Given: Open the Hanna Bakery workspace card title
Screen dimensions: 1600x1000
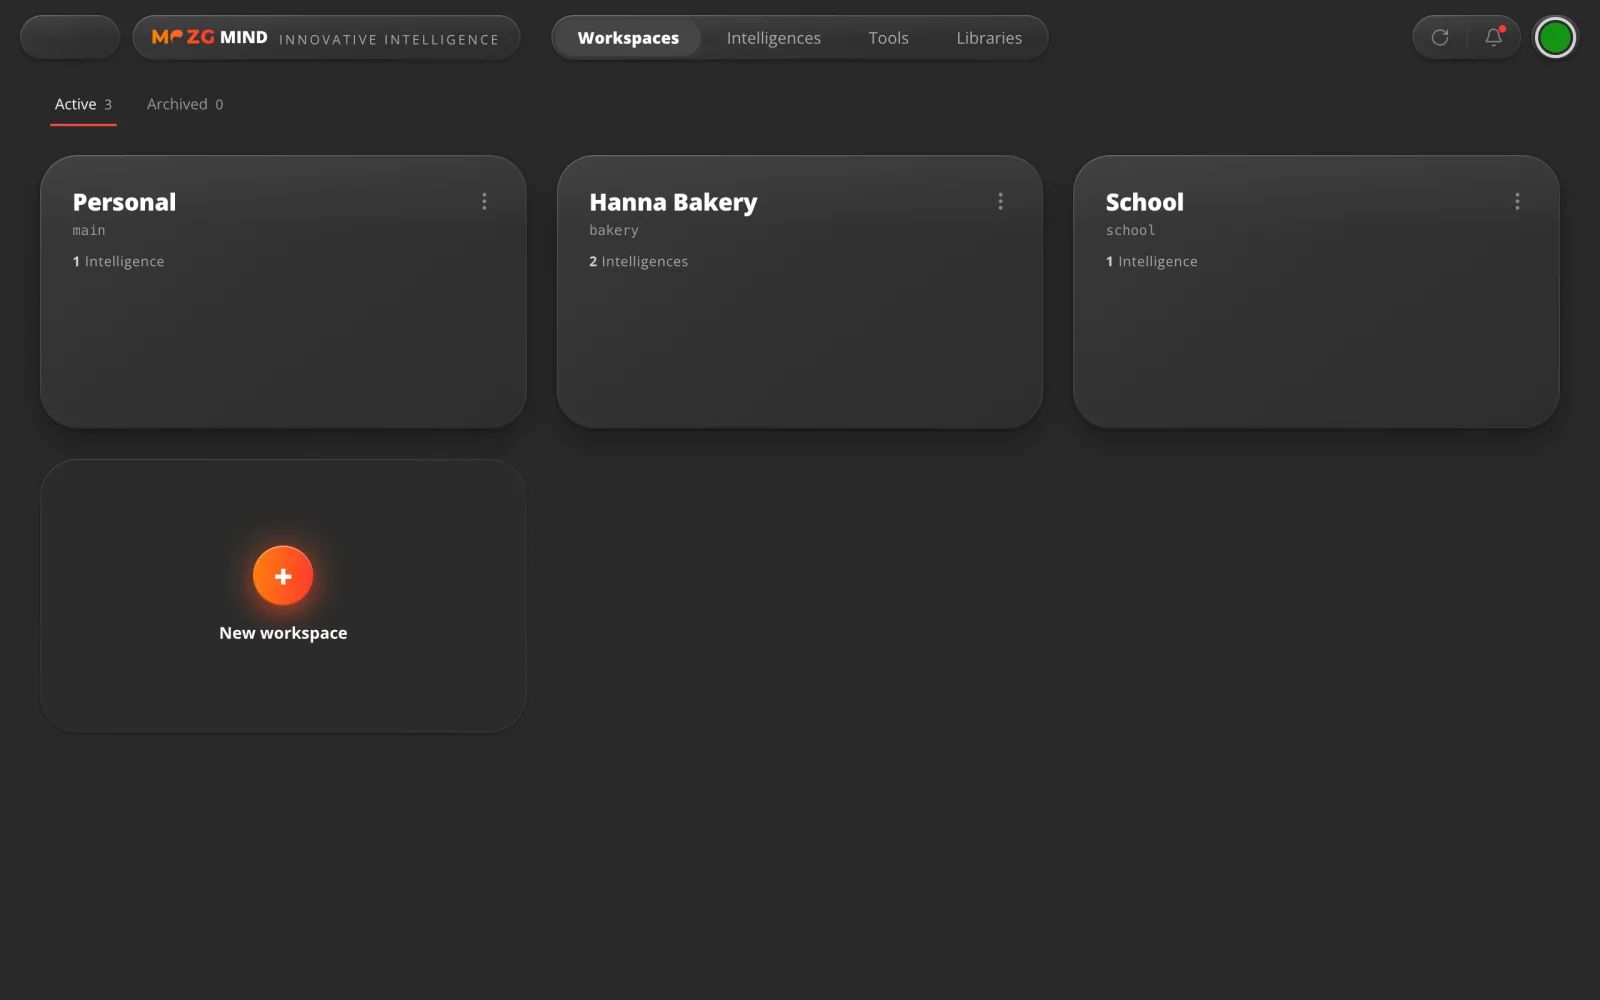Looking at the screenshot, I should [x=673, y=202].
